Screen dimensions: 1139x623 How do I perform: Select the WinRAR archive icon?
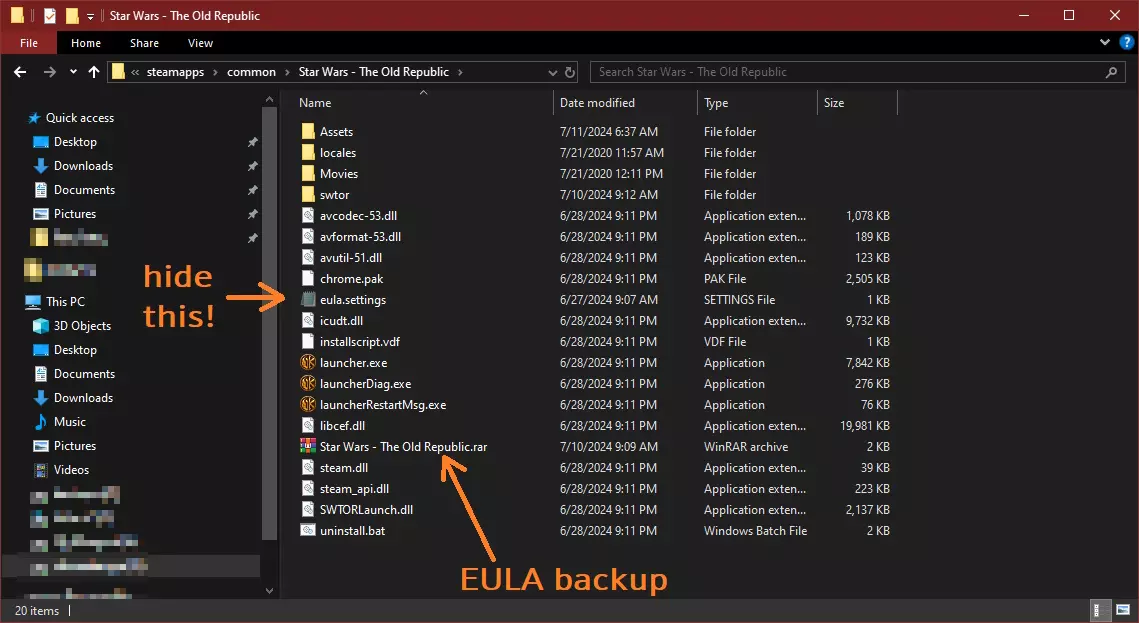click(x=308, y=447)
